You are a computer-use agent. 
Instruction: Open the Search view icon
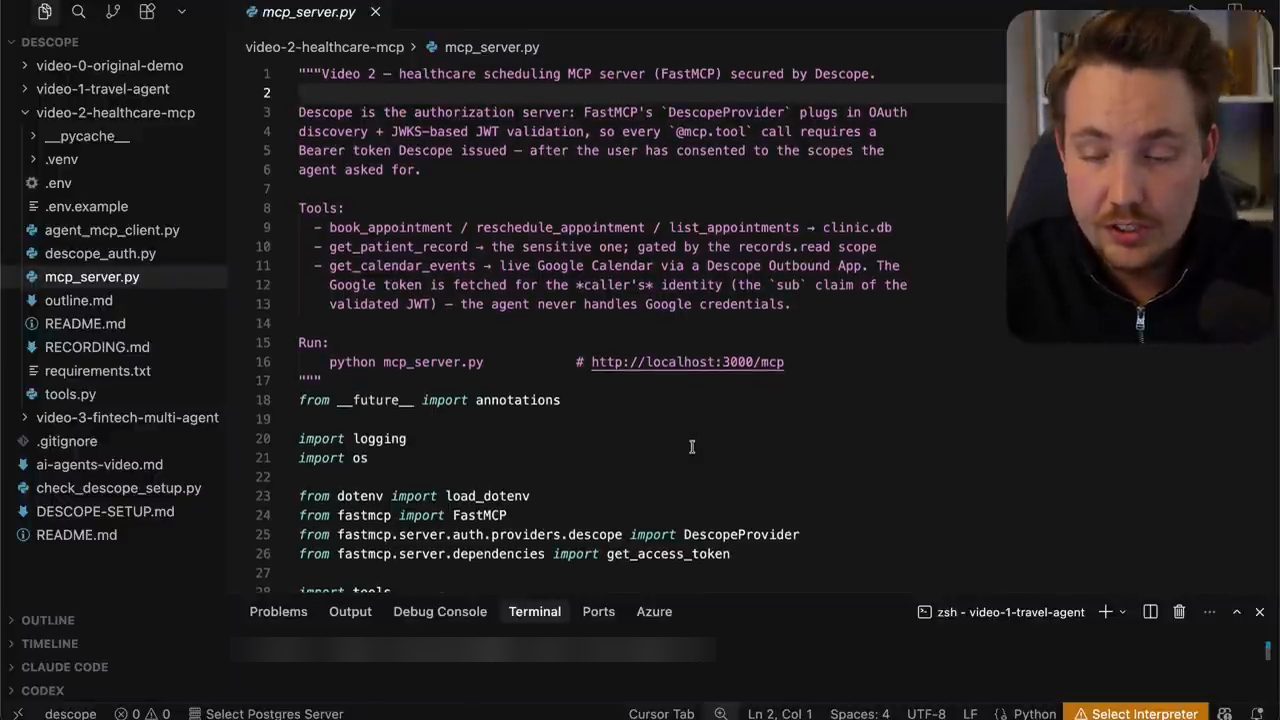[79, 12]
